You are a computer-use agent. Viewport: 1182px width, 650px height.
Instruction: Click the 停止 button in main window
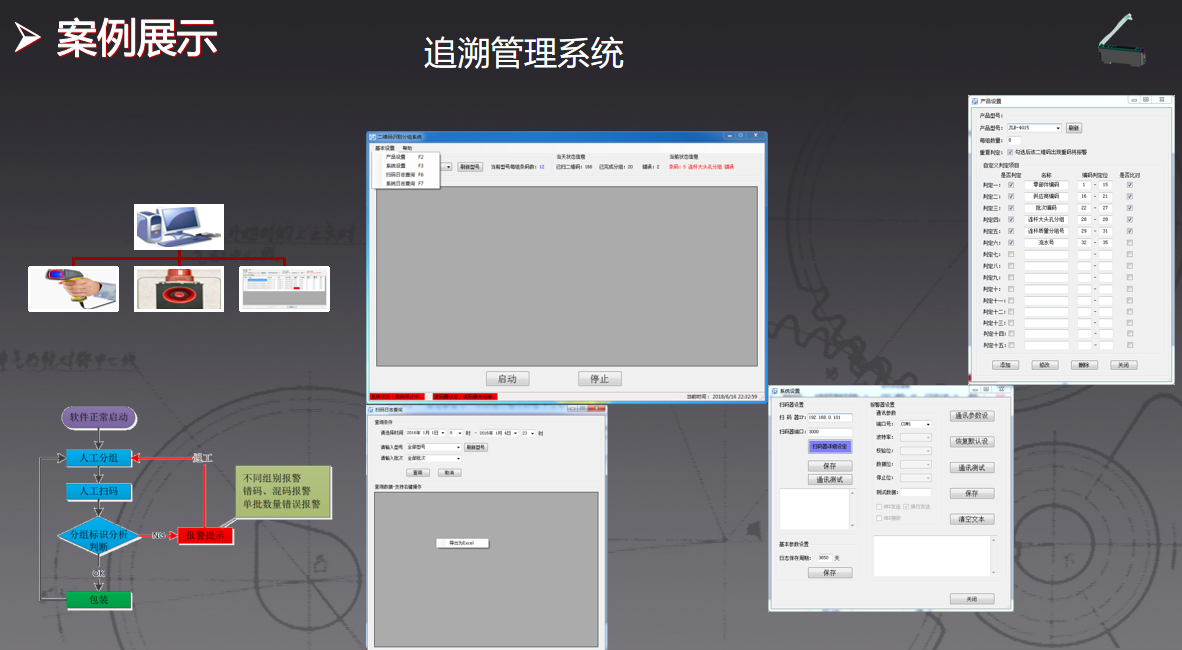[599, 379]
